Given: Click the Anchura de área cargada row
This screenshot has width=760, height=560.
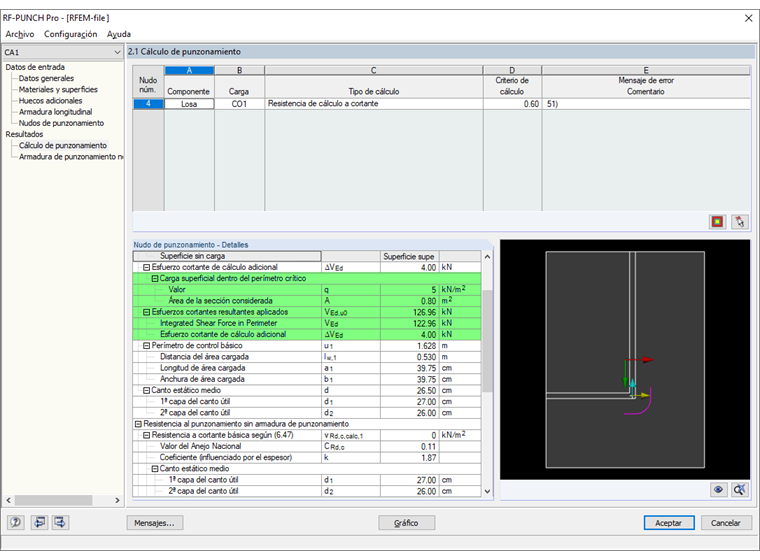Looking at the screenshot, I should coord(307,379).
